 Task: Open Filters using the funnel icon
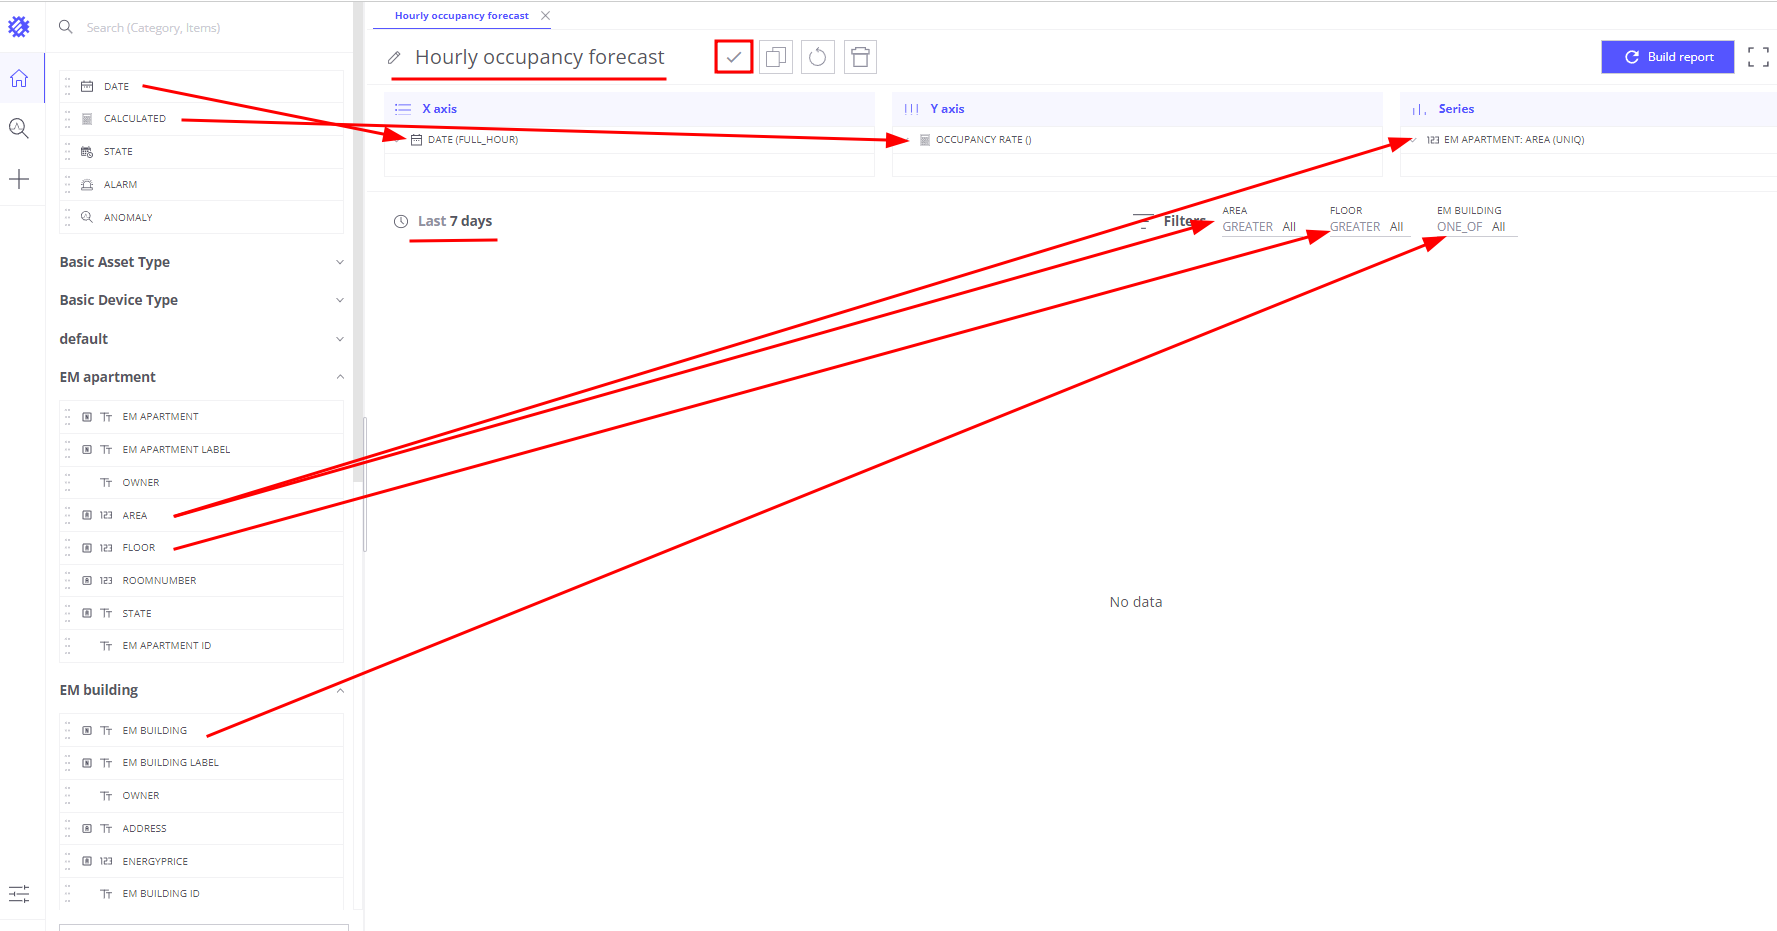1141,221
